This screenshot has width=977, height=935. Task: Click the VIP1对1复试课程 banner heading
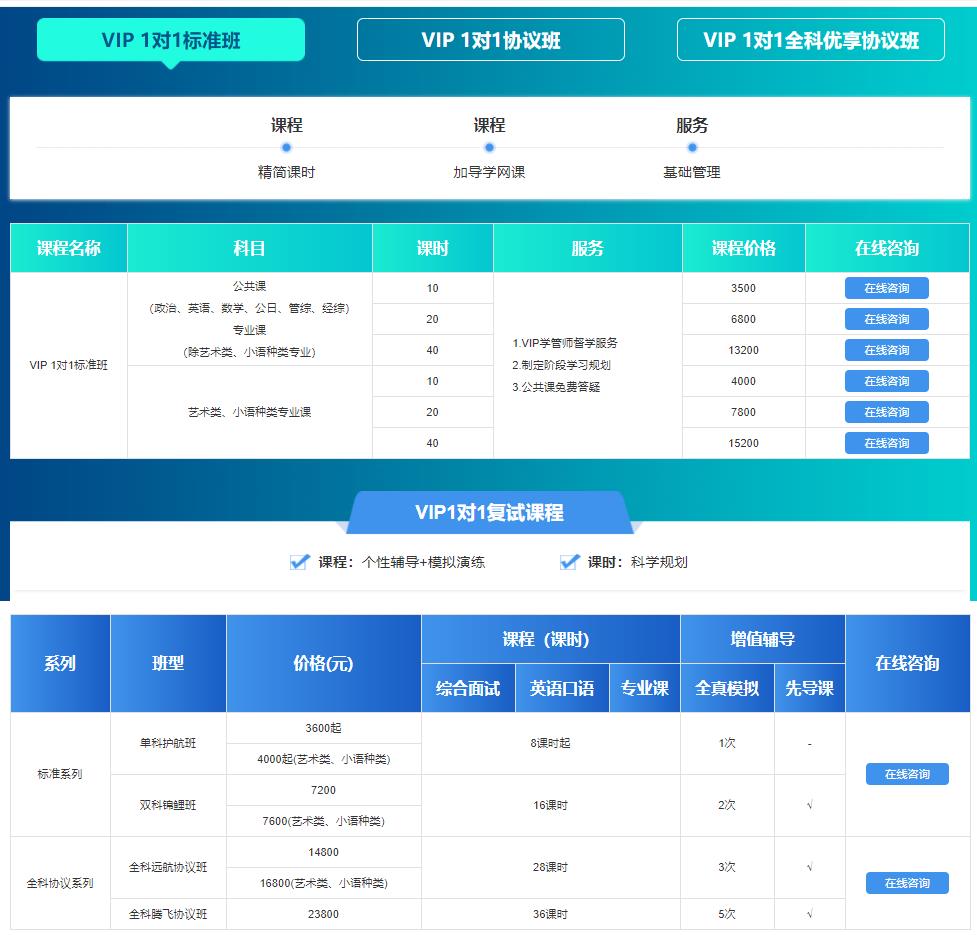(489, 513)
